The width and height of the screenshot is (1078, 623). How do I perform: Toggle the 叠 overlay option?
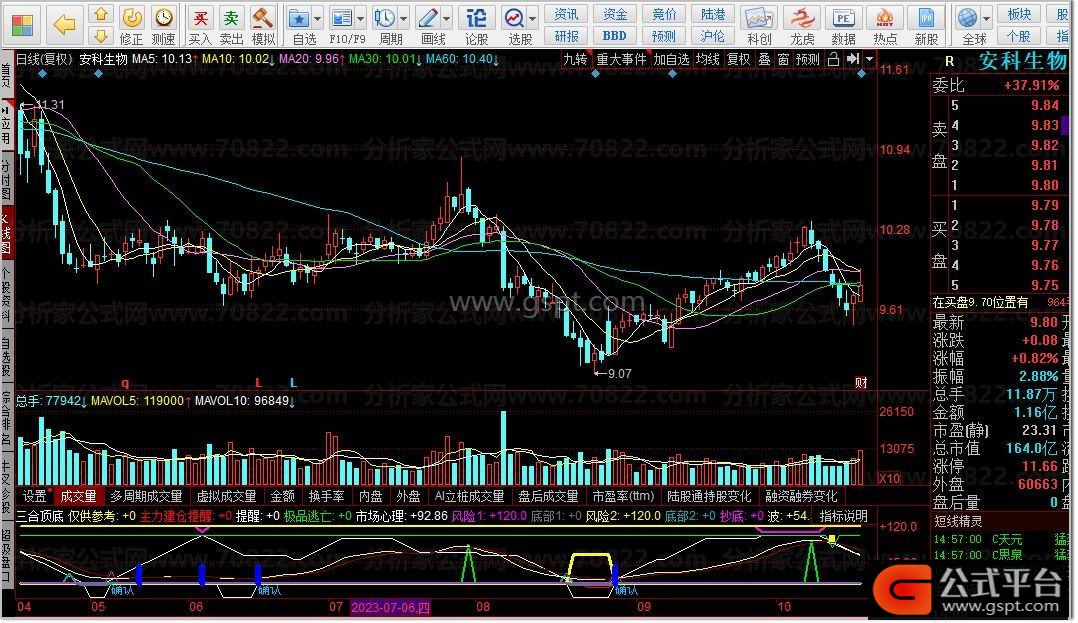point(764,60)
